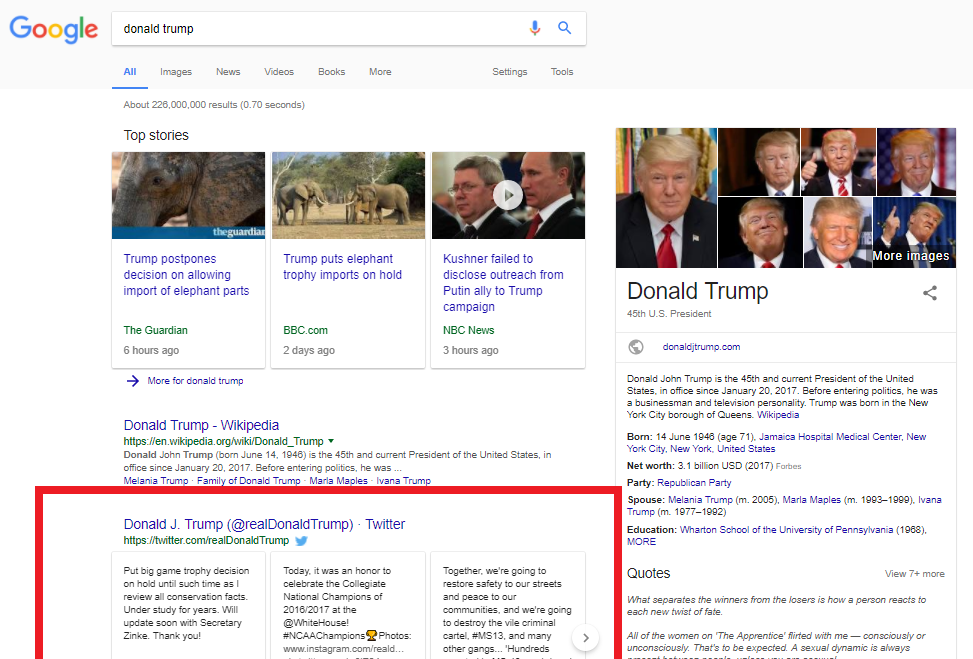Click the Google logo
973x659 pixels.
coord(53,29)
